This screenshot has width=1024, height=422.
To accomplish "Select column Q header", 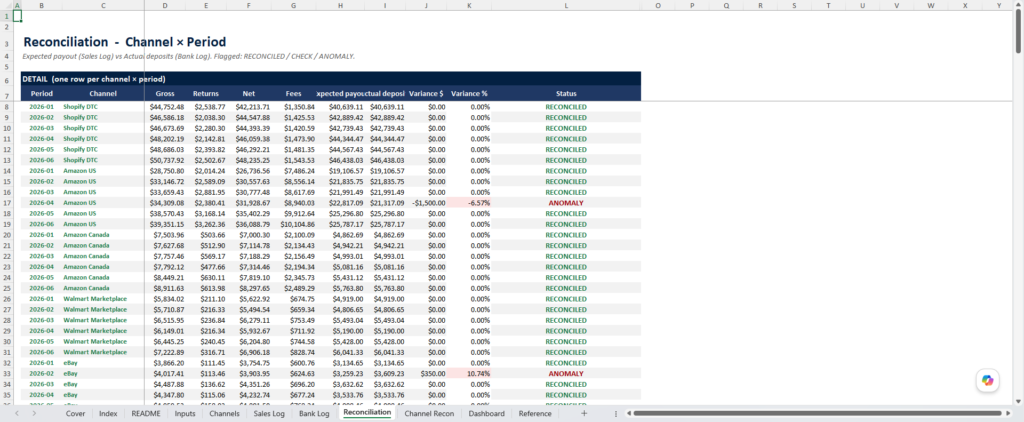I will [x=726, y=5].
